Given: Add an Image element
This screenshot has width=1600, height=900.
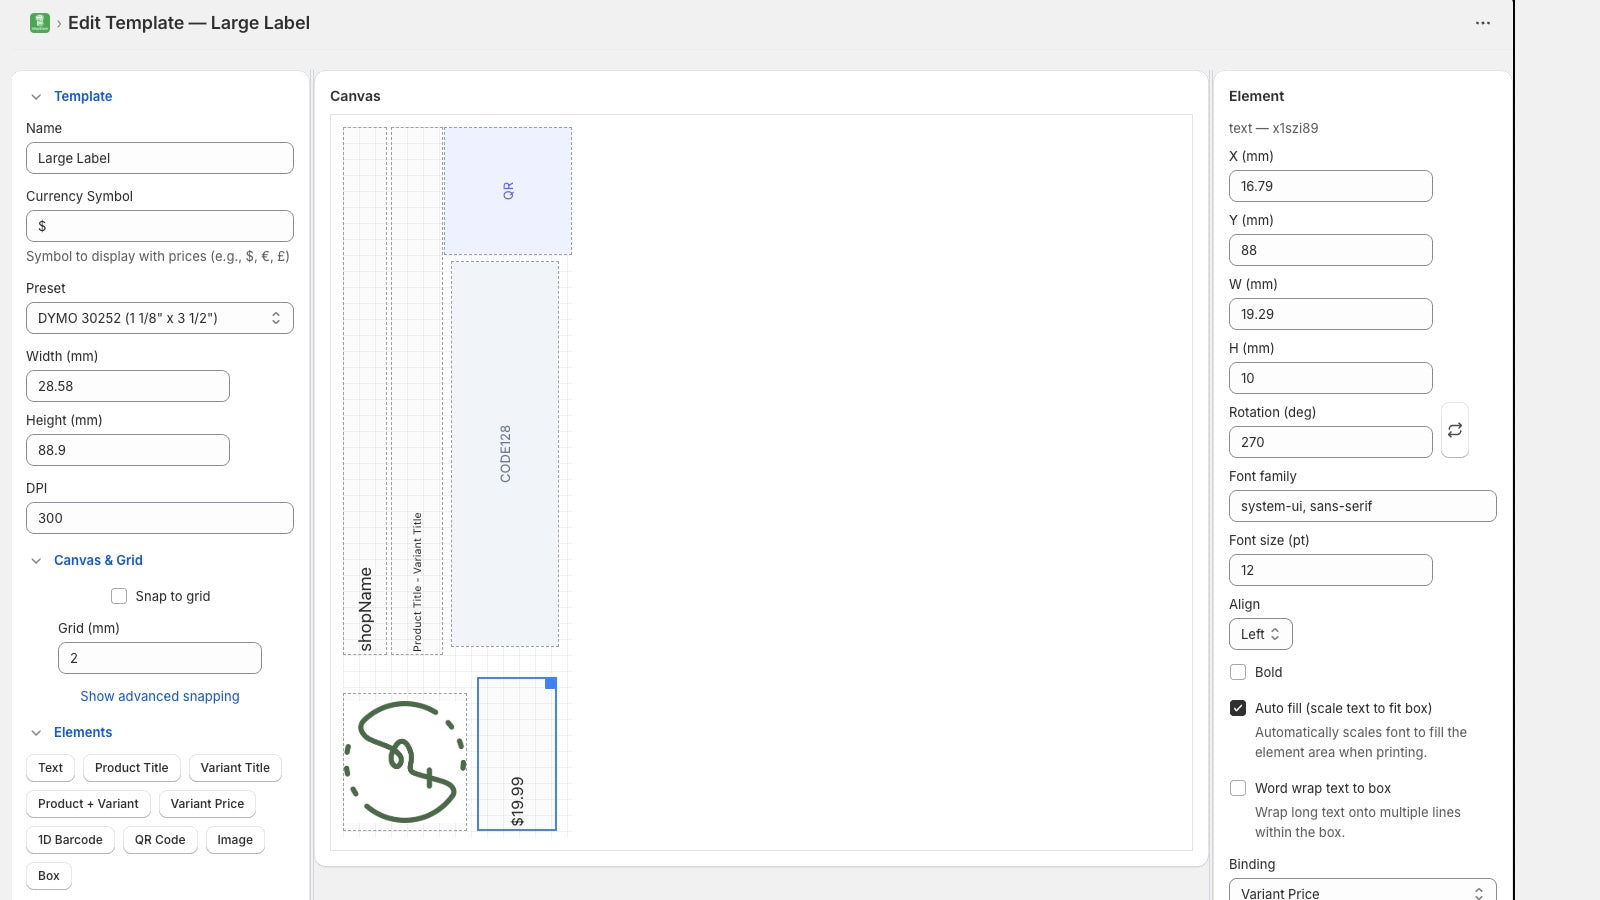Looking at the screenshot, I should (x=234, y=839).
